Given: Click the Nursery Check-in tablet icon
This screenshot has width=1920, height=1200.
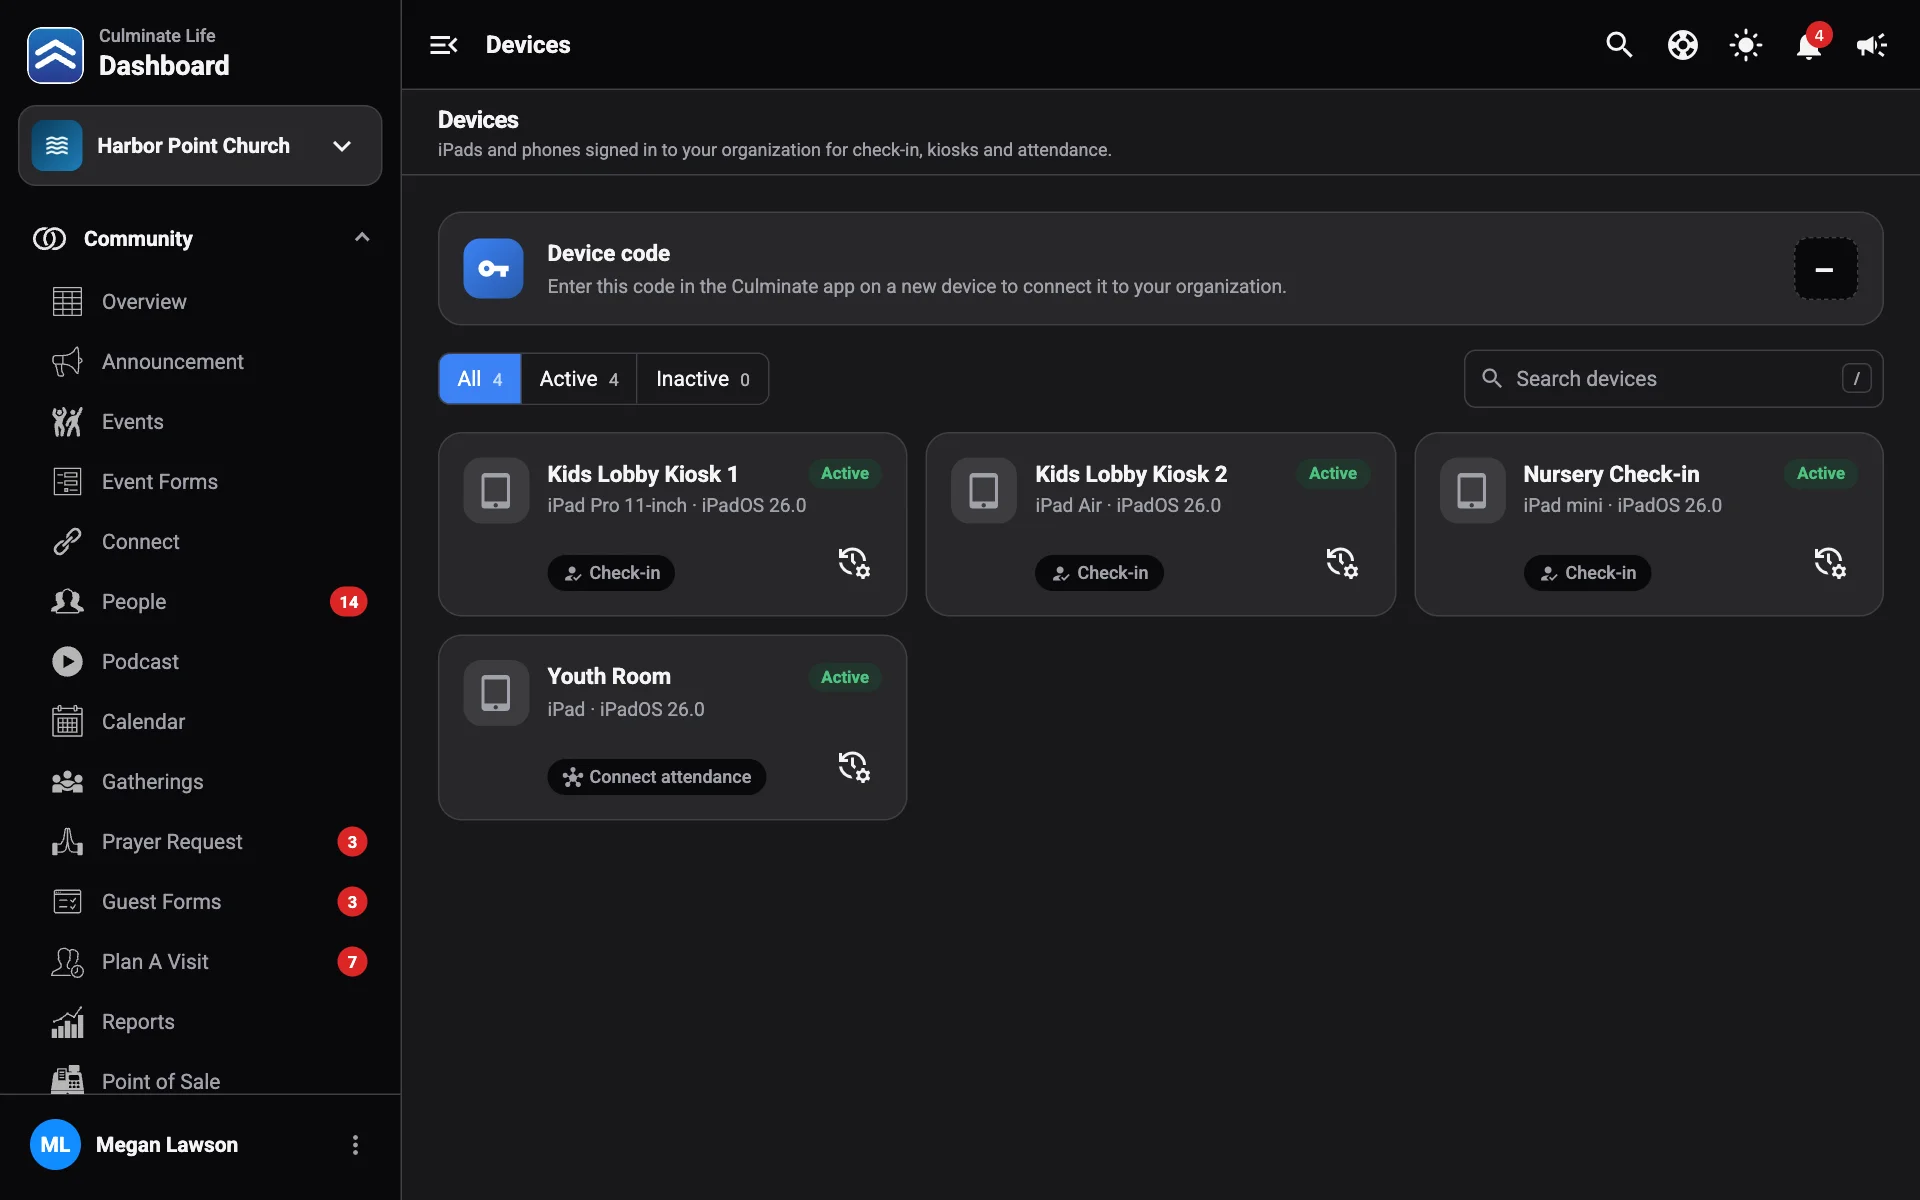Looking at the screenshot, I should [1472, 491].
